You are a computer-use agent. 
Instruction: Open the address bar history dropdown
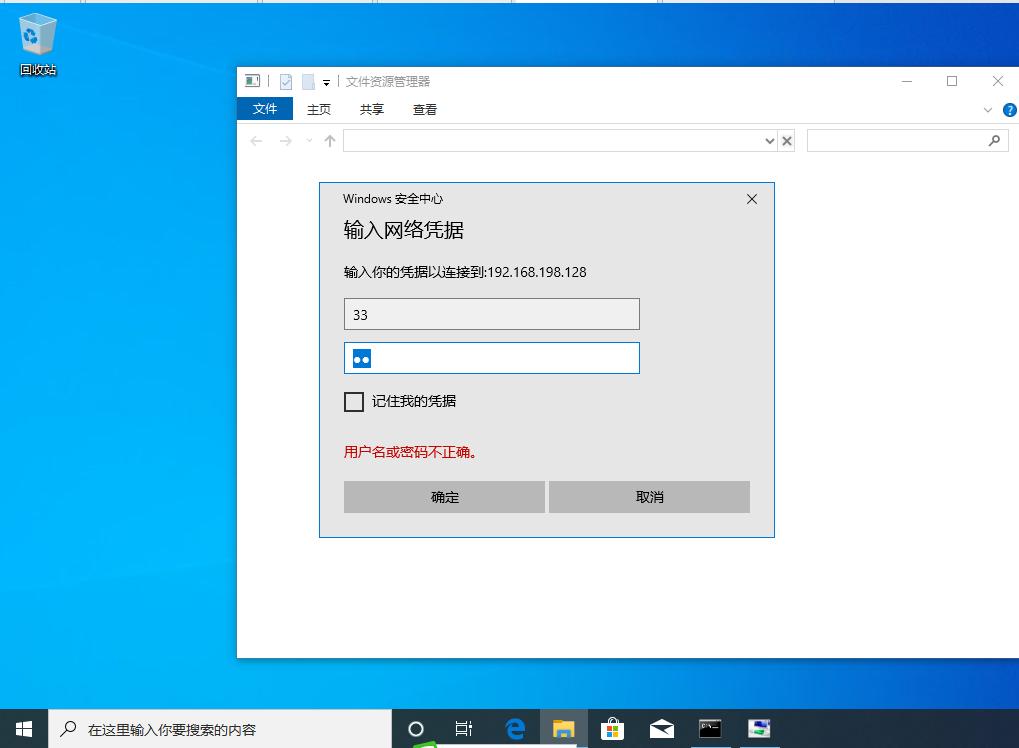point(768,141)
